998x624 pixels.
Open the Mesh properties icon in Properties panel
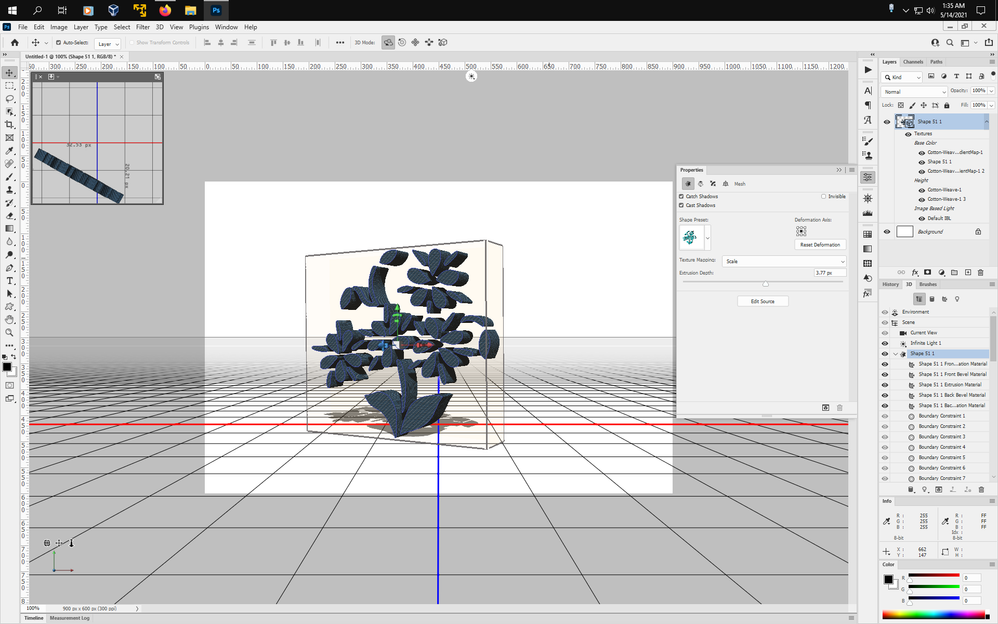click(x=689, y=184)
